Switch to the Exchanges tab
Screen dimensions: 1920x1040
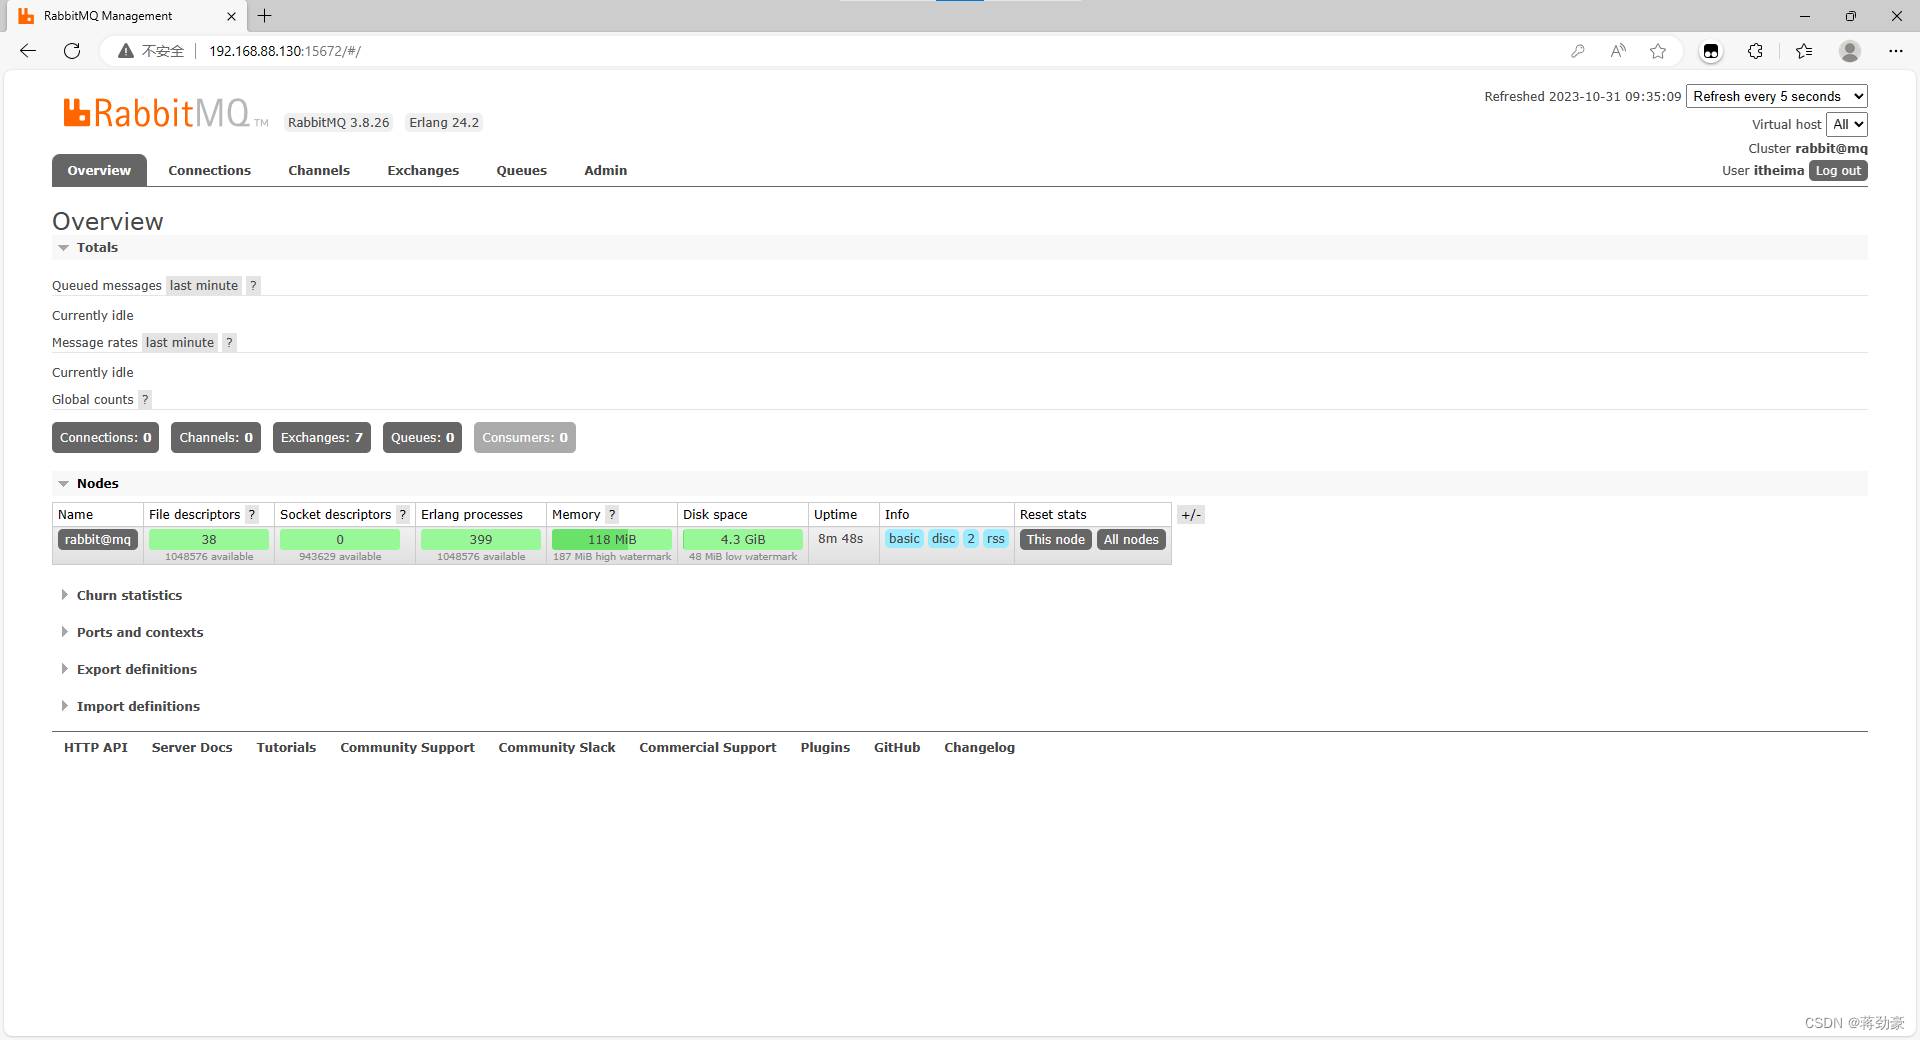423,170
